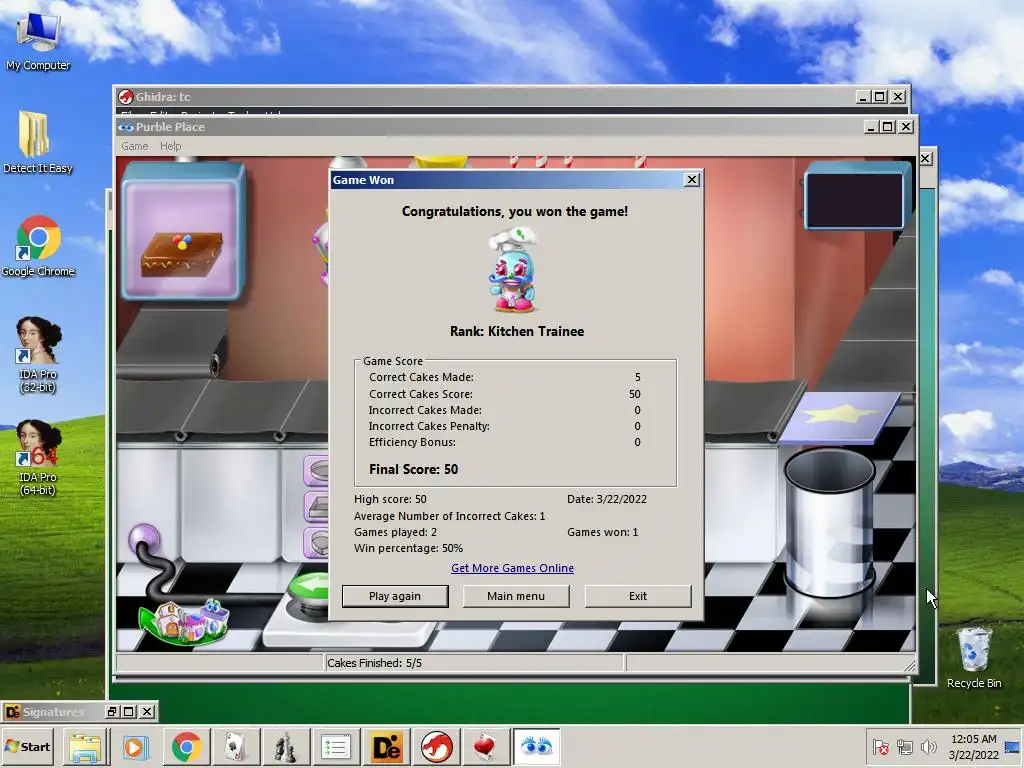Click the Rank: Kitchen Trainee label
Screen dimensions: 1024x768
tap(517, 331)
